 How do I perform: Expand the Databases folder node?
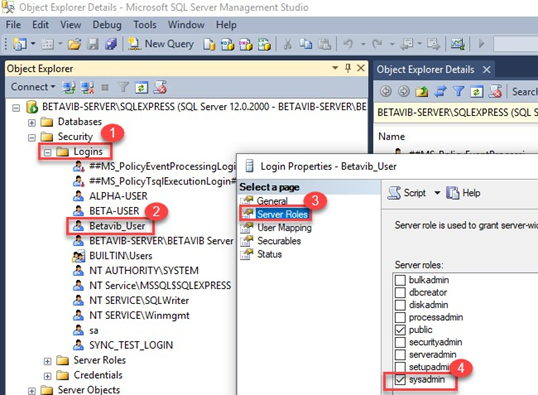tap(32, 123)
